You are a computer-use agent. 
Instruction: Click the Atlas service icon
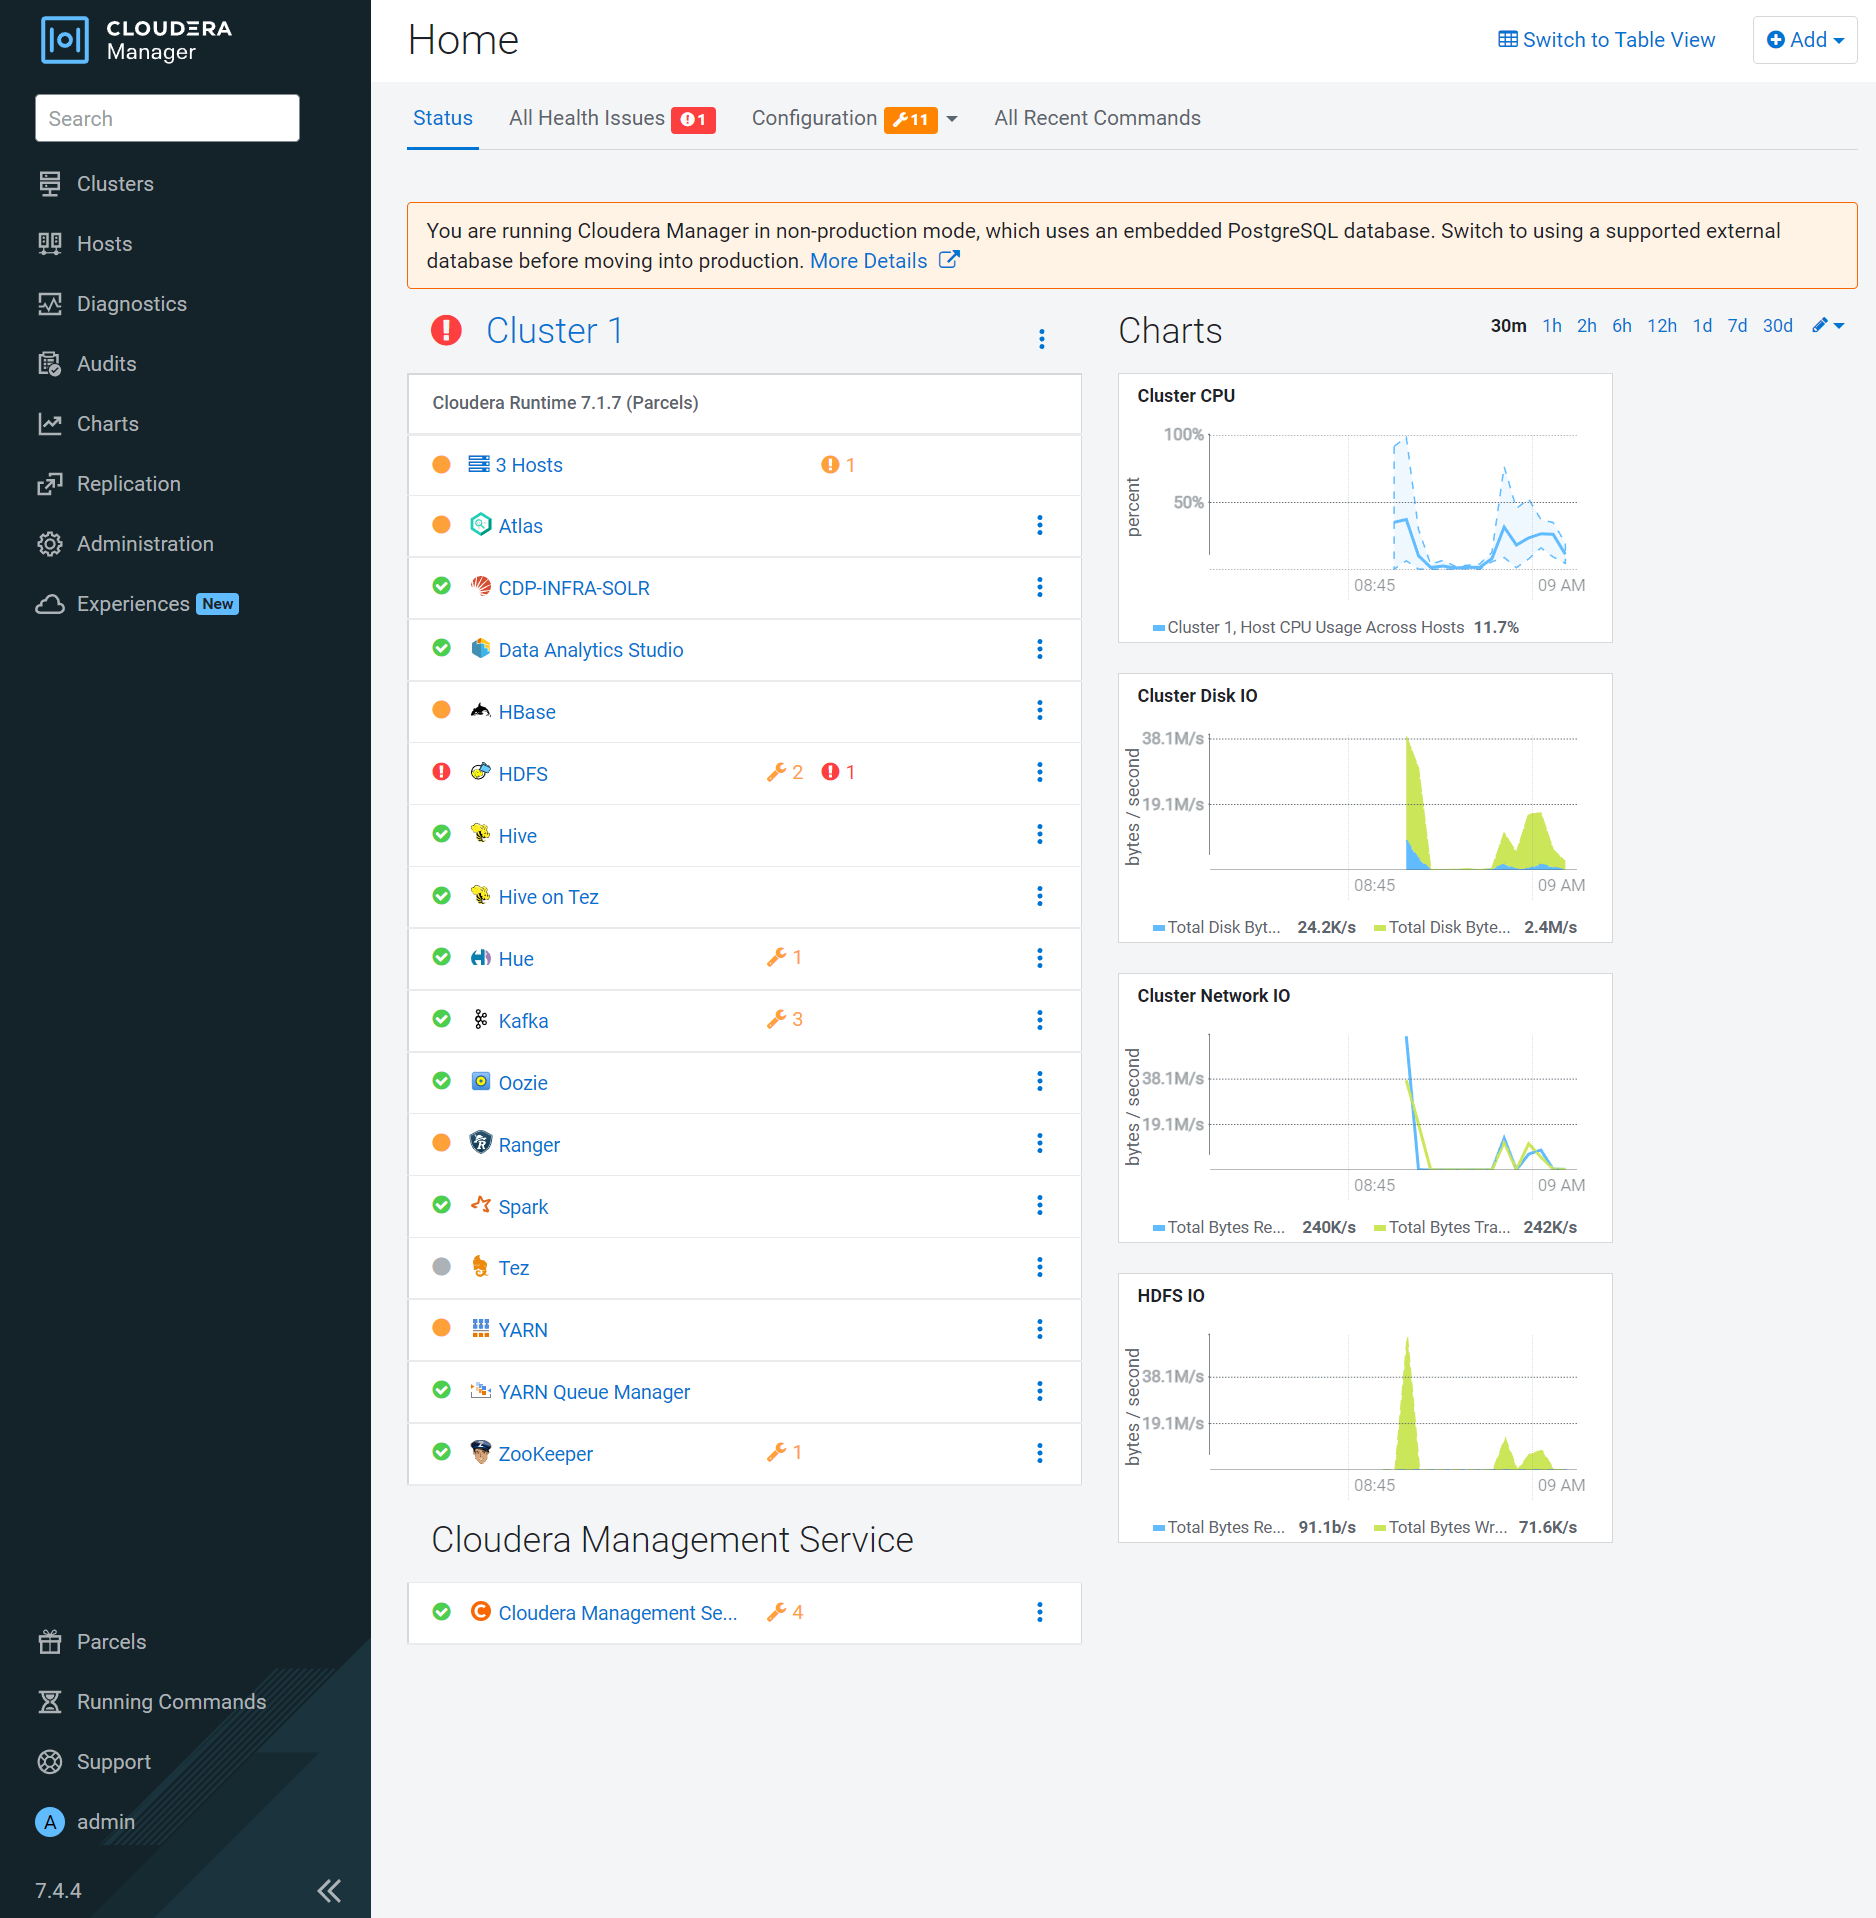(481, 524)
